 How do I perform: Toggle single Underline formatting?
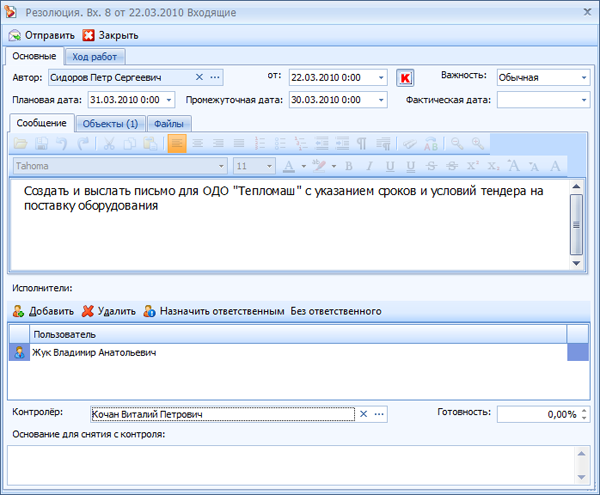click(x=390, y=166)
